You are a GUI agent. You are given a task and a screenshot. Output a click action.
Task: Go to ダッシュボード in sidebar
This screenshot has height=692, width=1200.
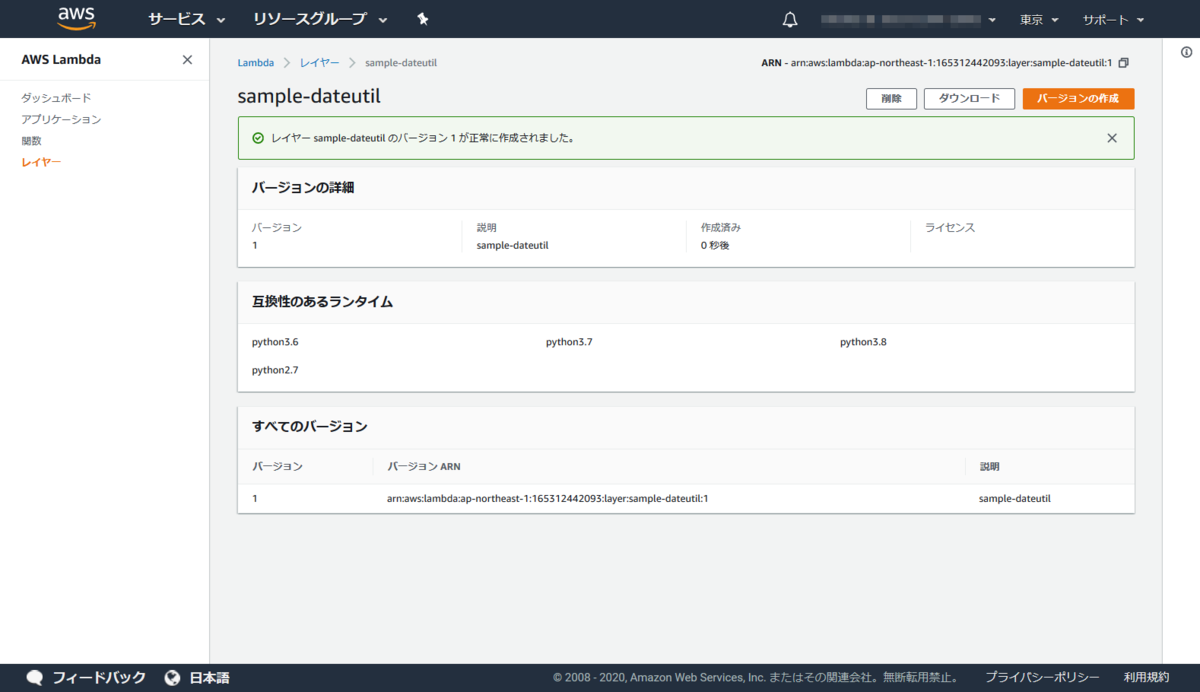(56, 98)
